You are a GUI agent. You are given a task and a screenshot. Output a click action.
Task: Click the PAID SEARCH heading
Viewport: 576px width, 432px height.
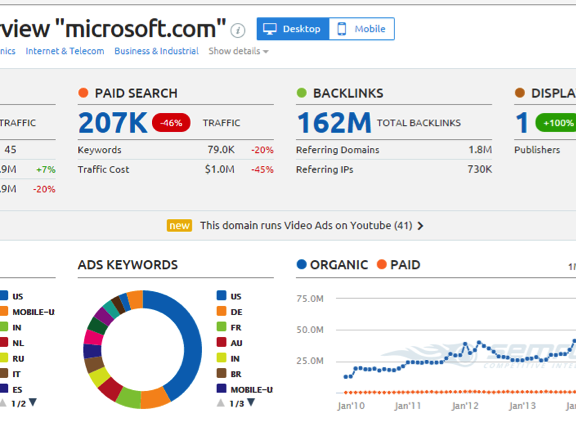pos(136,93)
